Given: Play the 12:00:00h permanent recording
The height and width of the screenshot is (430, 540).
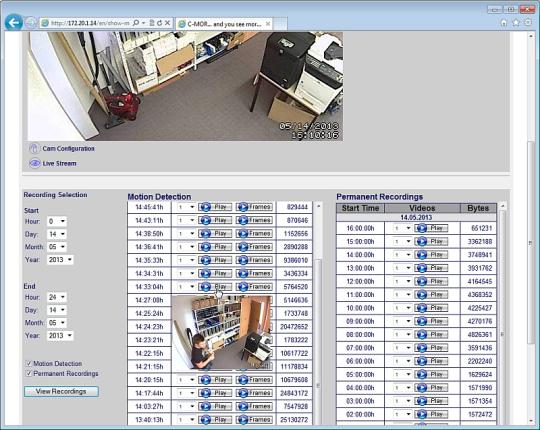Looking at the screenshot, I should [x=432, y=281].
